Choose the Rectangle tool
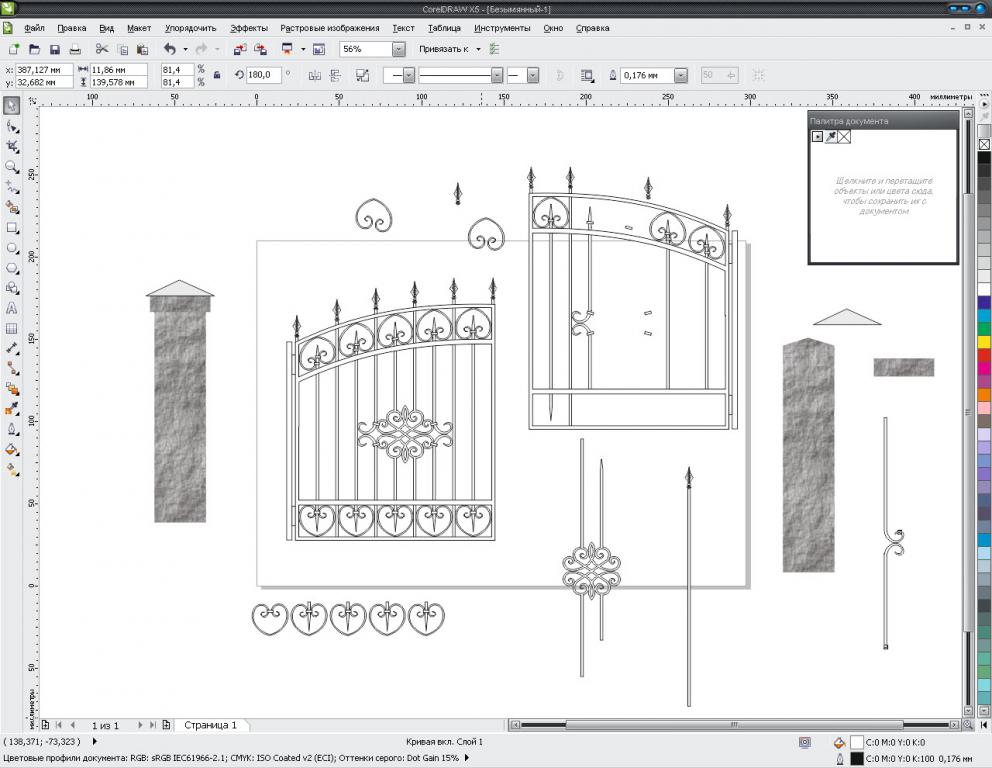This screenshot has width=992, height=768. [12, 228]
